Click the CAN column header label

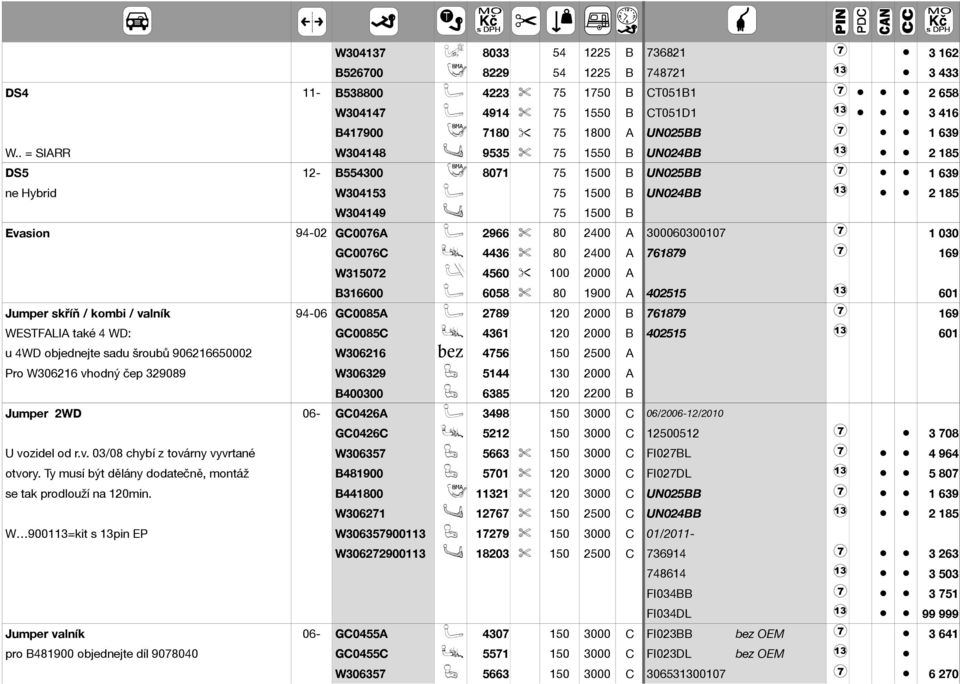click(x=884, y=21)
